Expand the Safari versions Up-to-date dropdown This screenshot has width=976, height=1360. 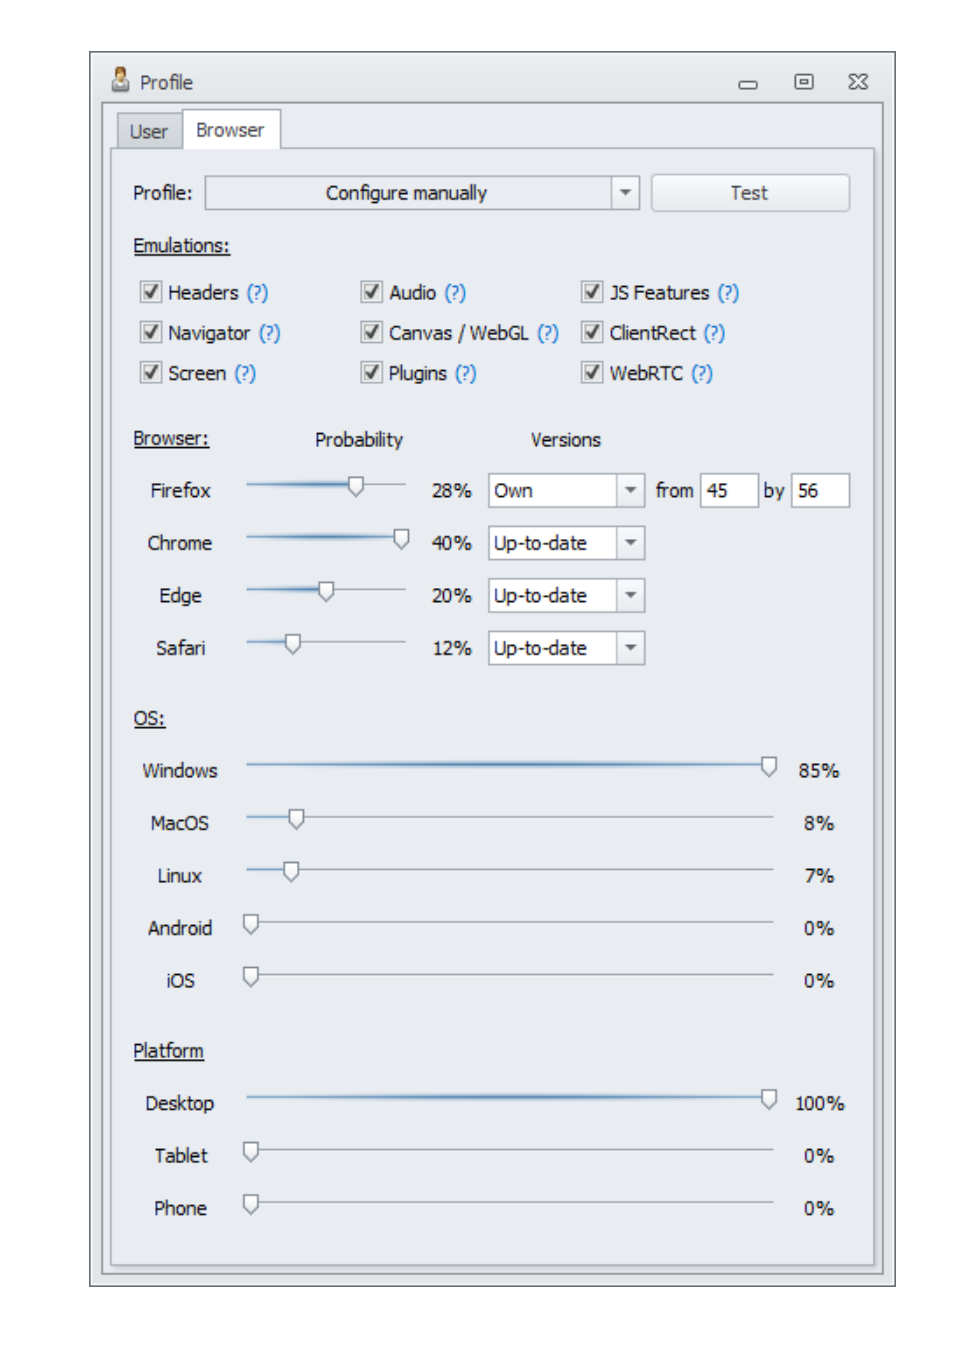pos(566,648)
